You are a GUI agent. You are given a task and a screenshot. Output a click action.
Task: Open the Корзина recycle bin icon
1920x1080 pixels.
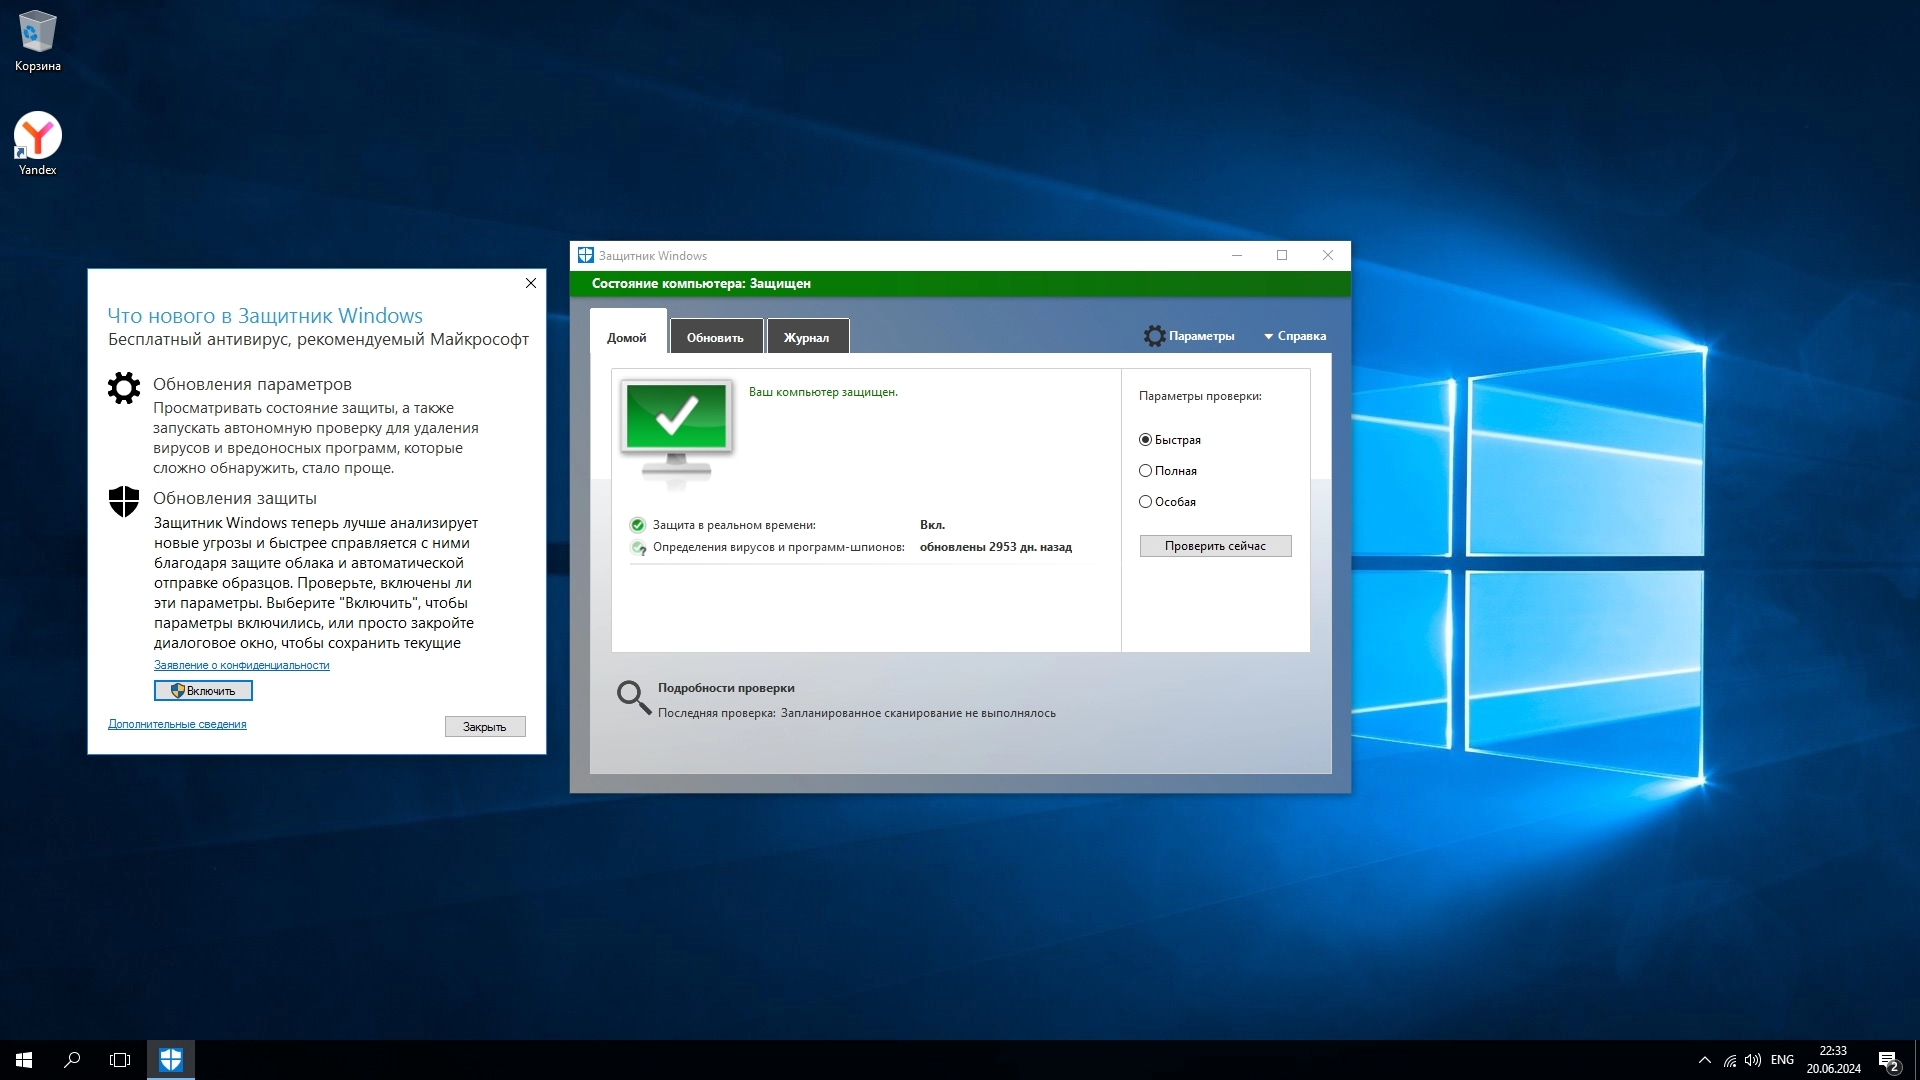click(38, 32)
